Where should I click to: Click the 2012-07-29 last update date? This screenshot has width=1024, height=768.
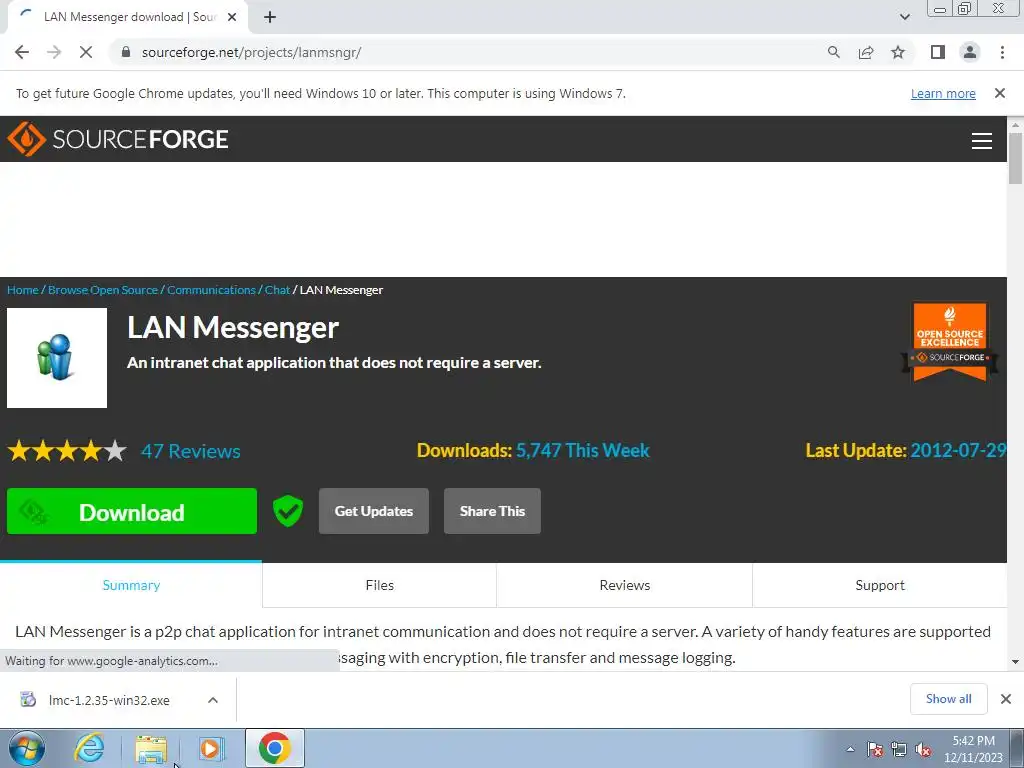958,451
